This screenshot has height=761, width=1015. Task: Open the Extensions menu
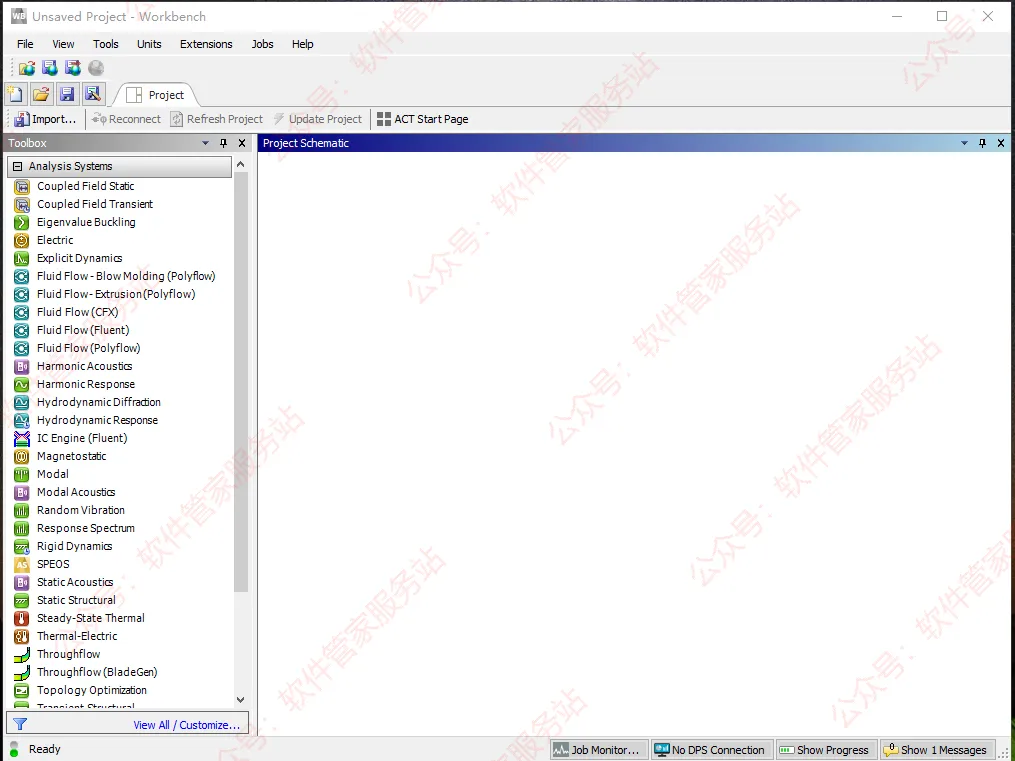pyautogui.click(x=206, y=44)
